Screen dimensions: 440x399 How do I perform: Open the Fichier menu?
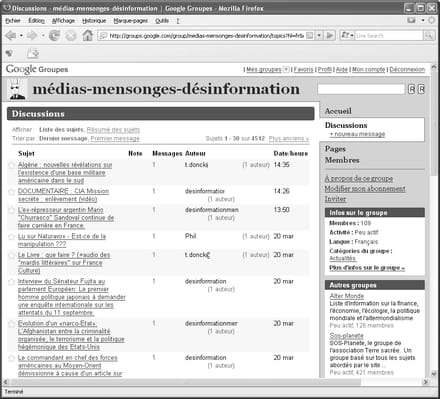(x=13, y=21)
